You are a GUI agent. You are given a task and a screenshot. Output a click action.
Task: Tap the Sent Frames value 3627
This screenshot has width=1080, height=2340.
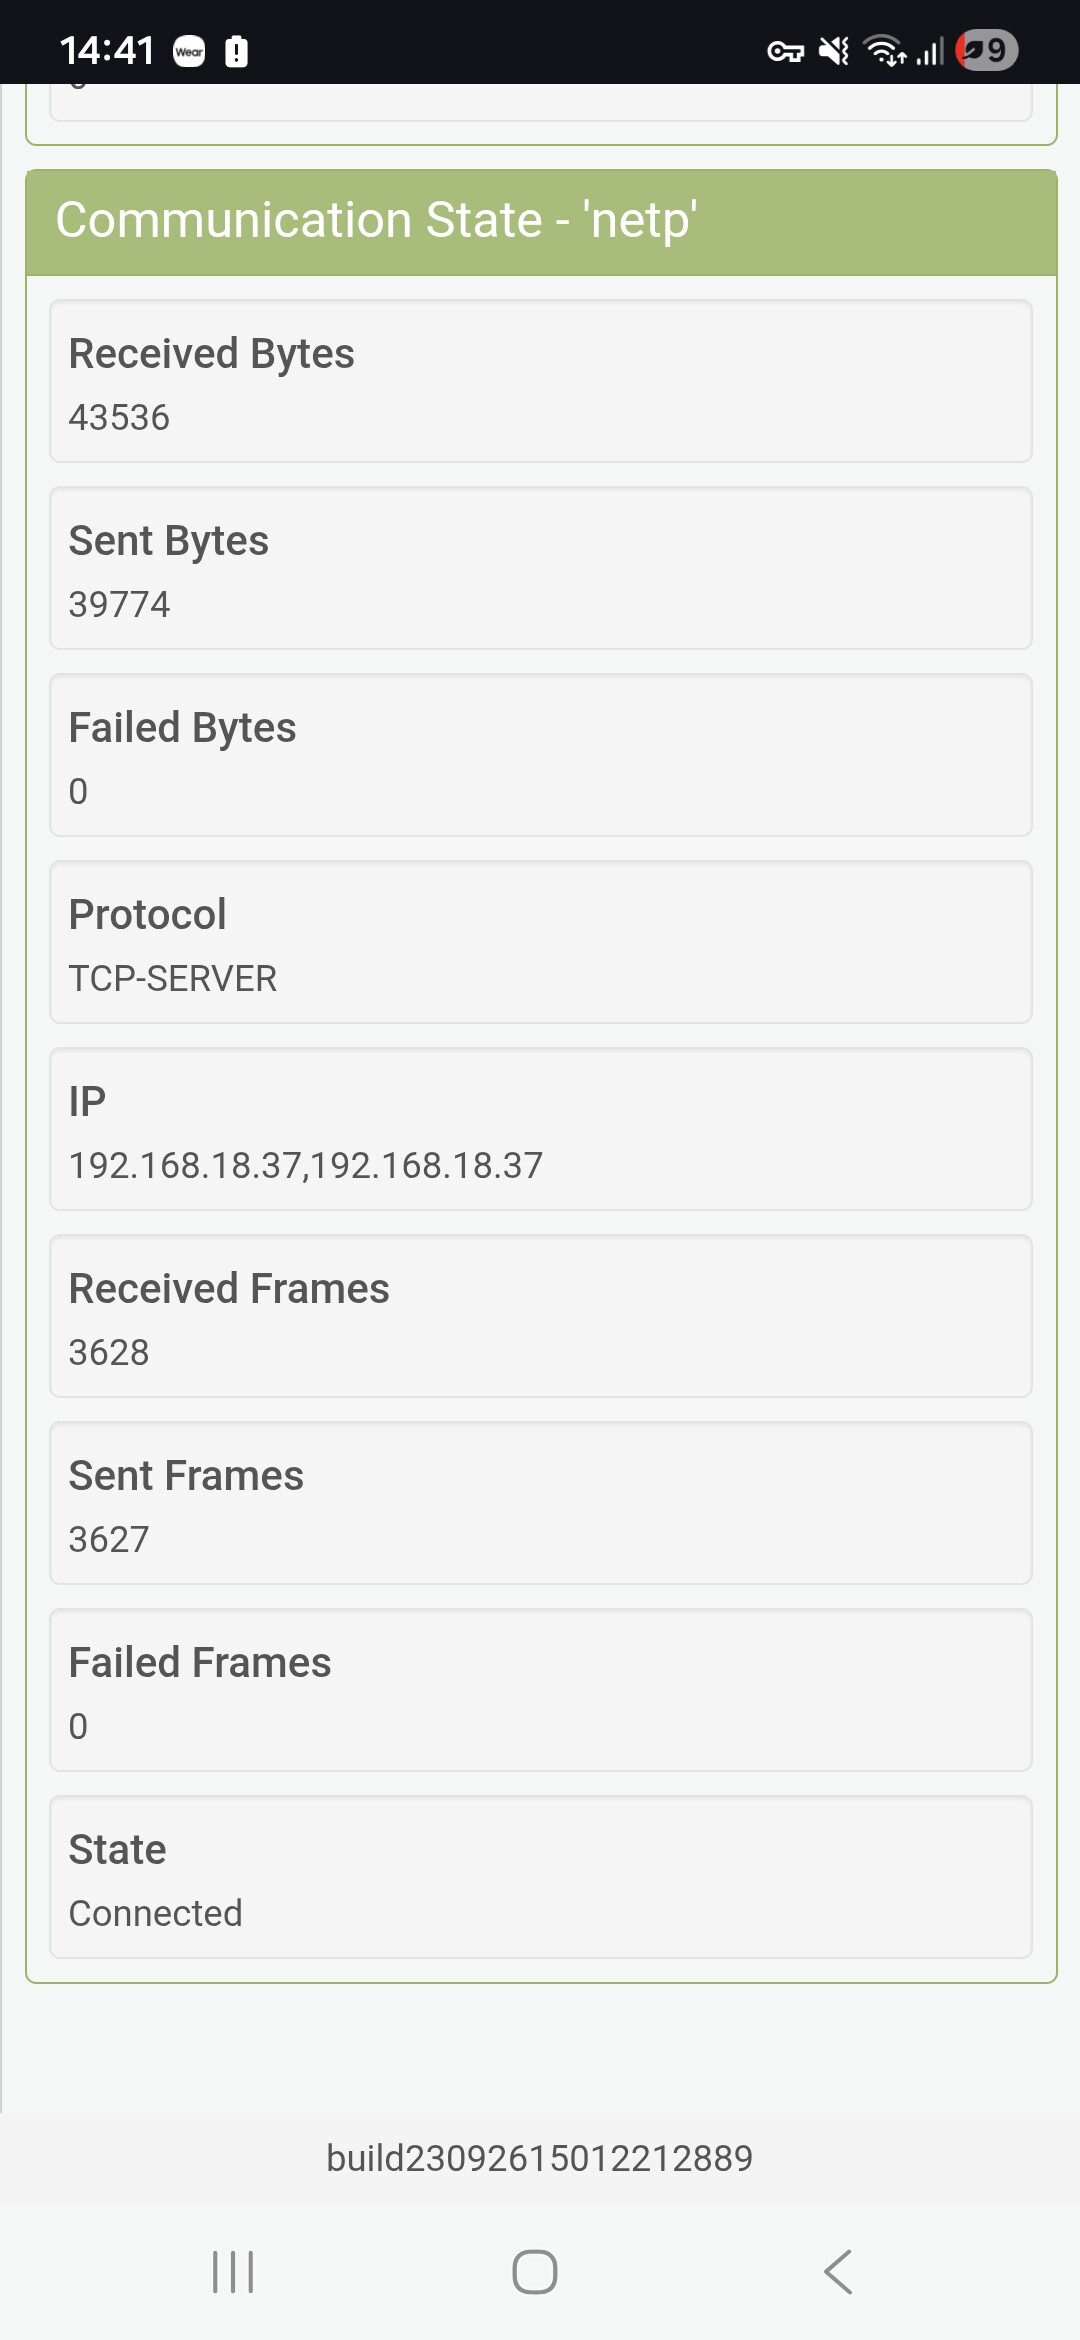[109, 1540]
